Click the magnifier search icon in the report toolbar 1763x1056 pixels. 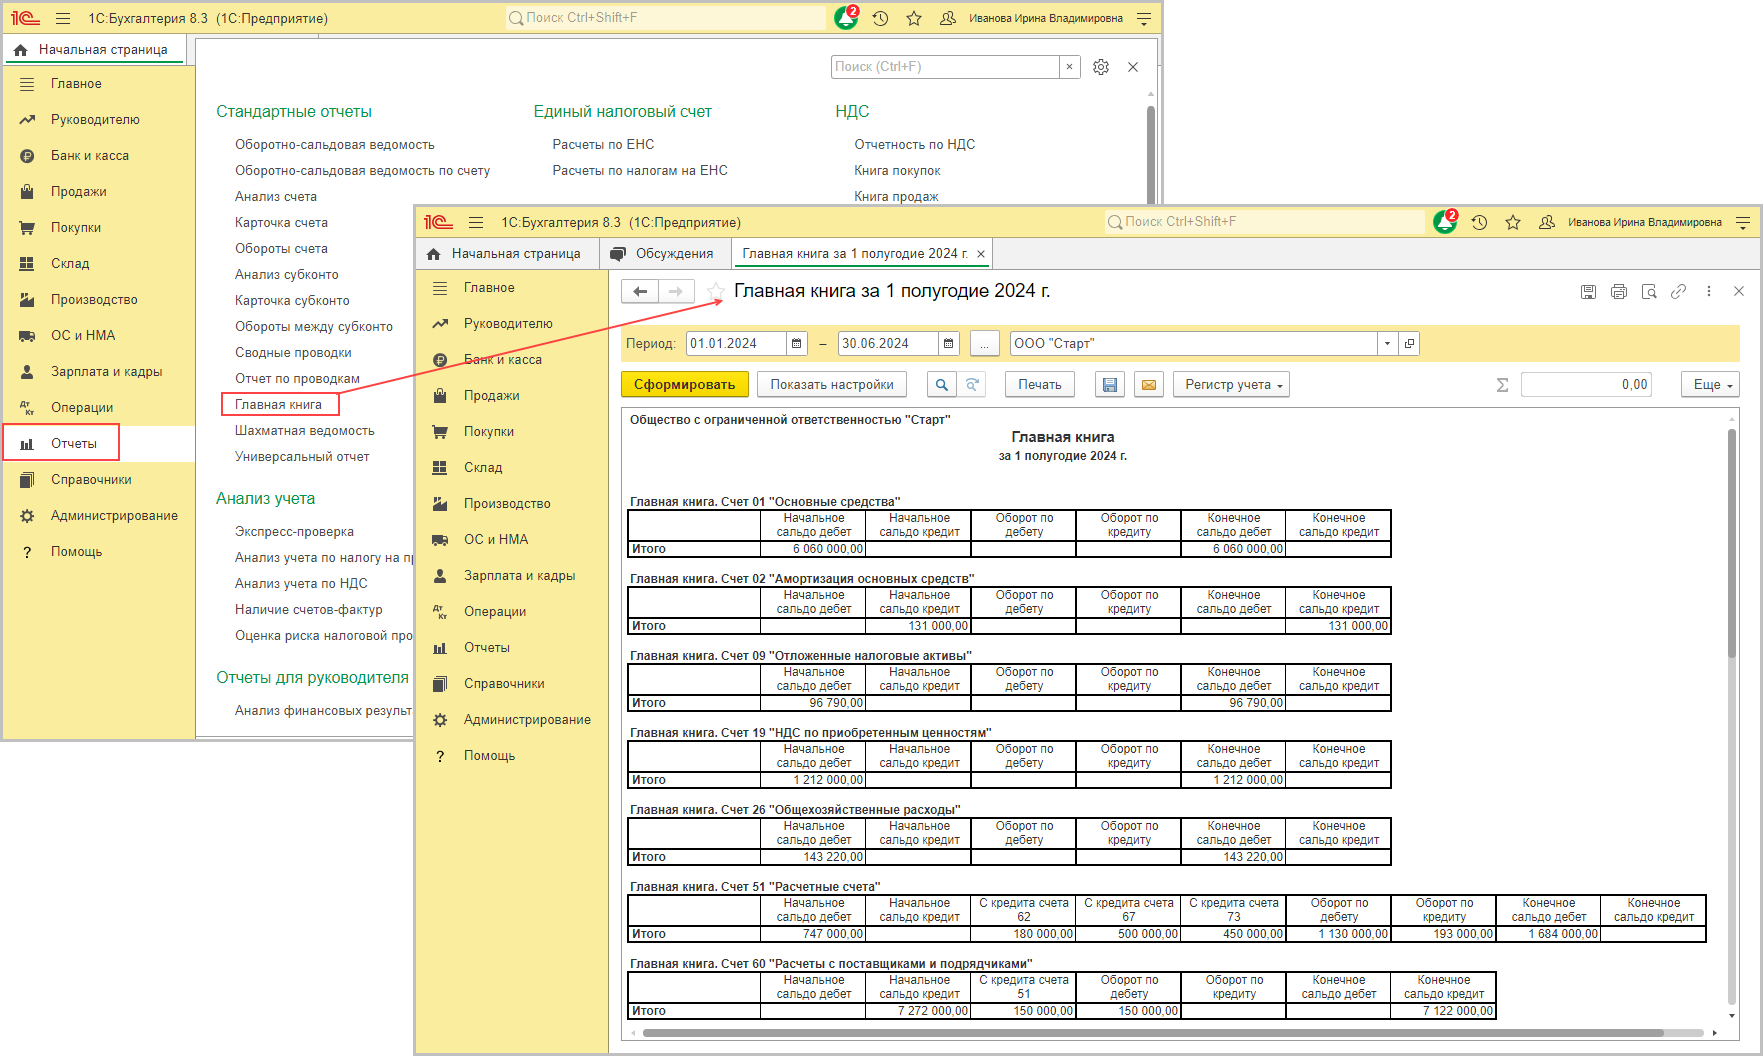click(x=941, y=385)
